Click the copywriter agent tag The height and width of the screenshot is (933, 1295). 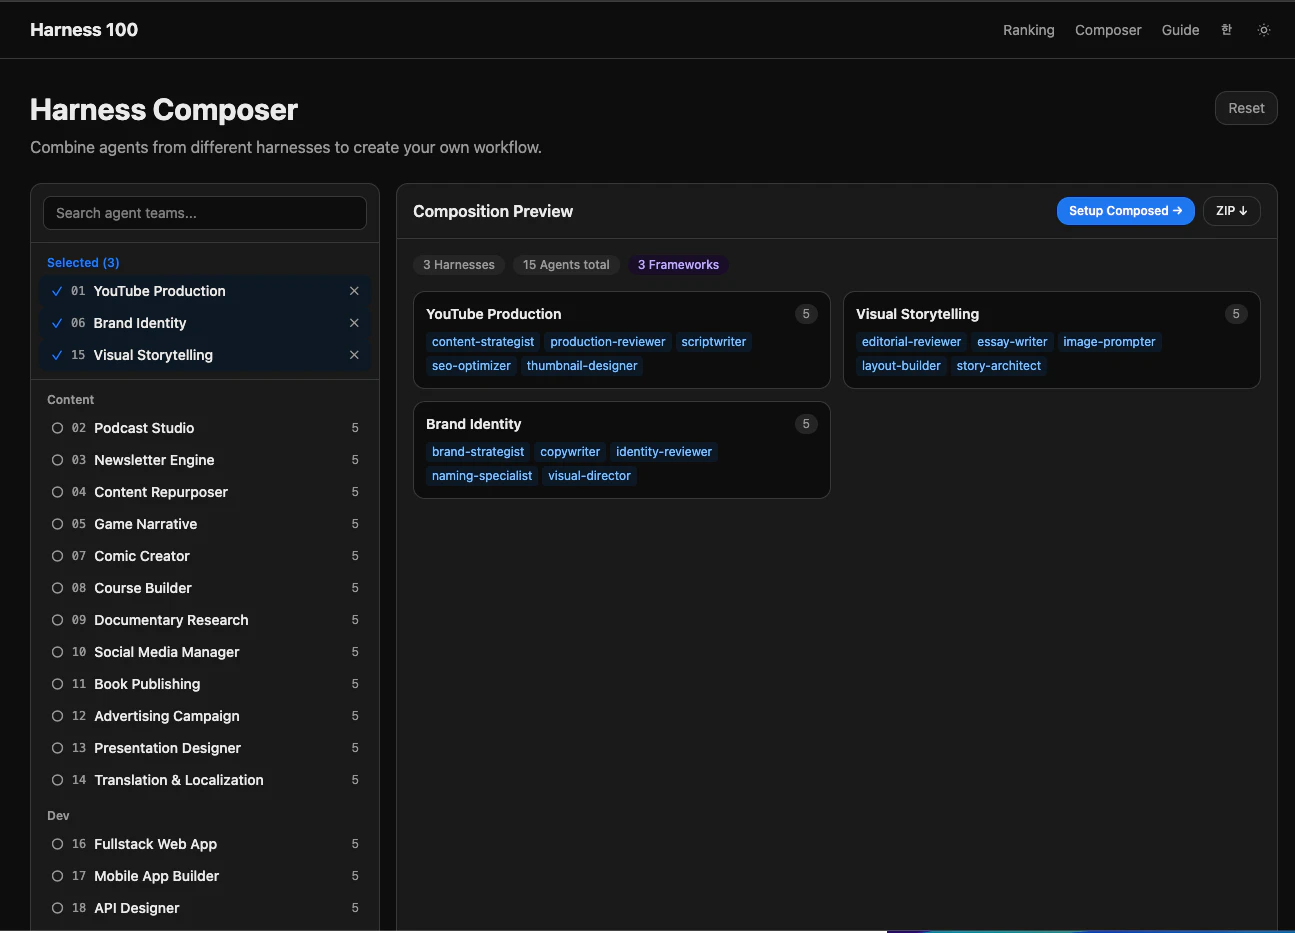(570, 452)
